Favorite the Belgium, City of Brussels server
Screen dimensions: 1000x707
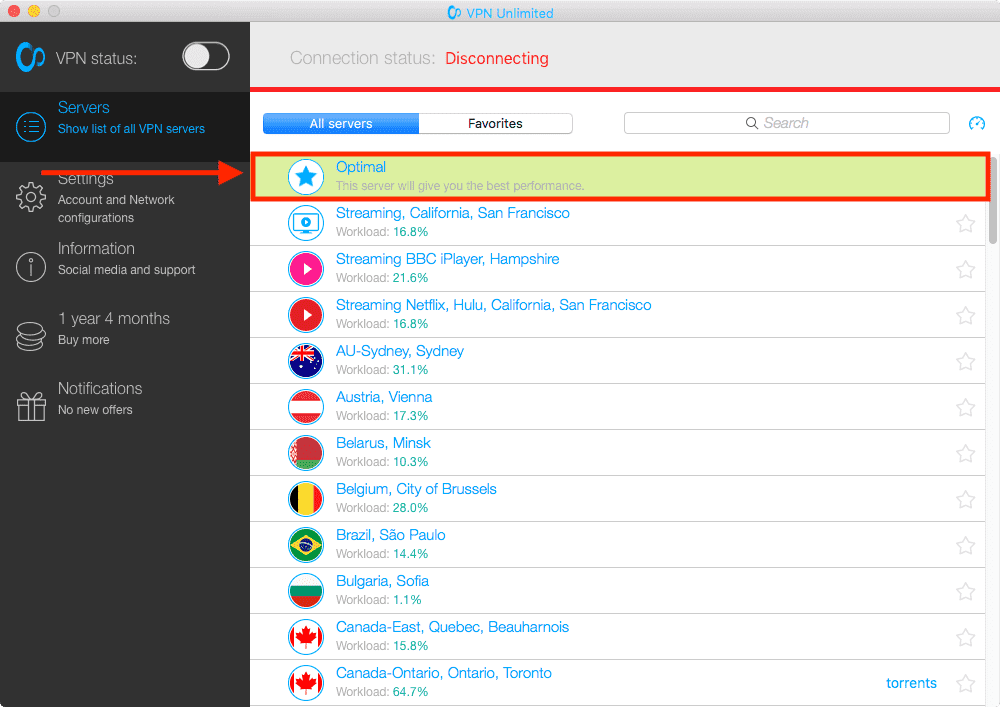pyautogui.click(x=965, y=498)
